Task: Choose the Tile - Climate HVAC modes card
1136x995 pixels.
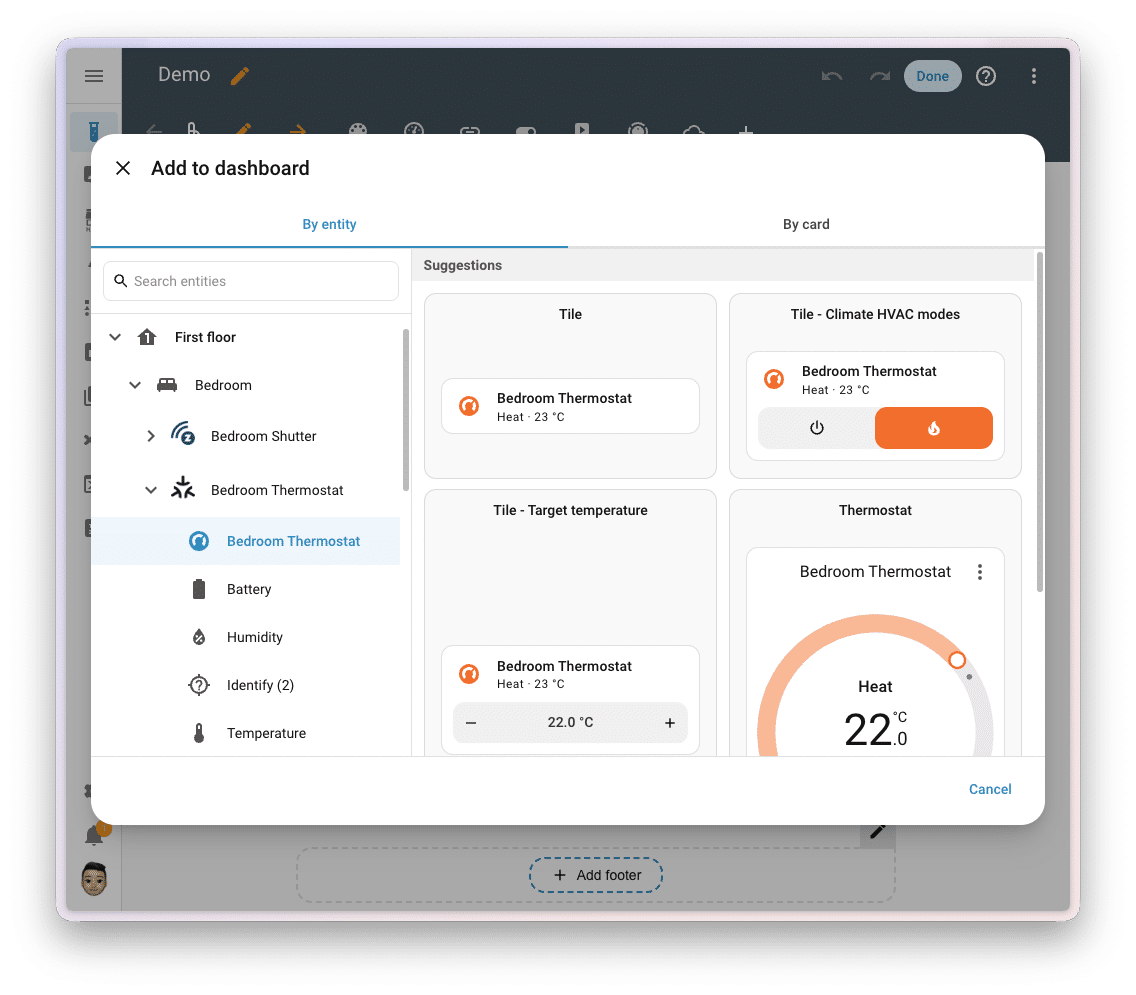Action: point(875,386)
